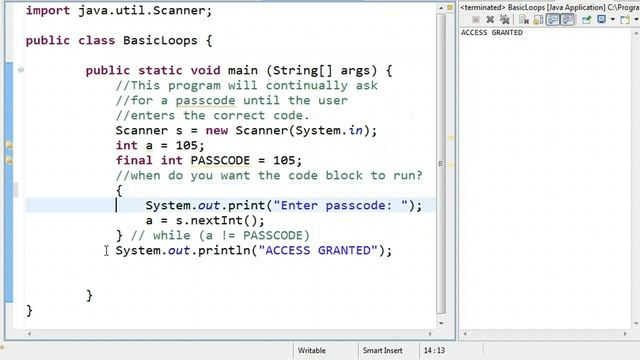The image size is (640, 360).
Task: Click '//when do you want the code block' comment
Action: point(269,176)
